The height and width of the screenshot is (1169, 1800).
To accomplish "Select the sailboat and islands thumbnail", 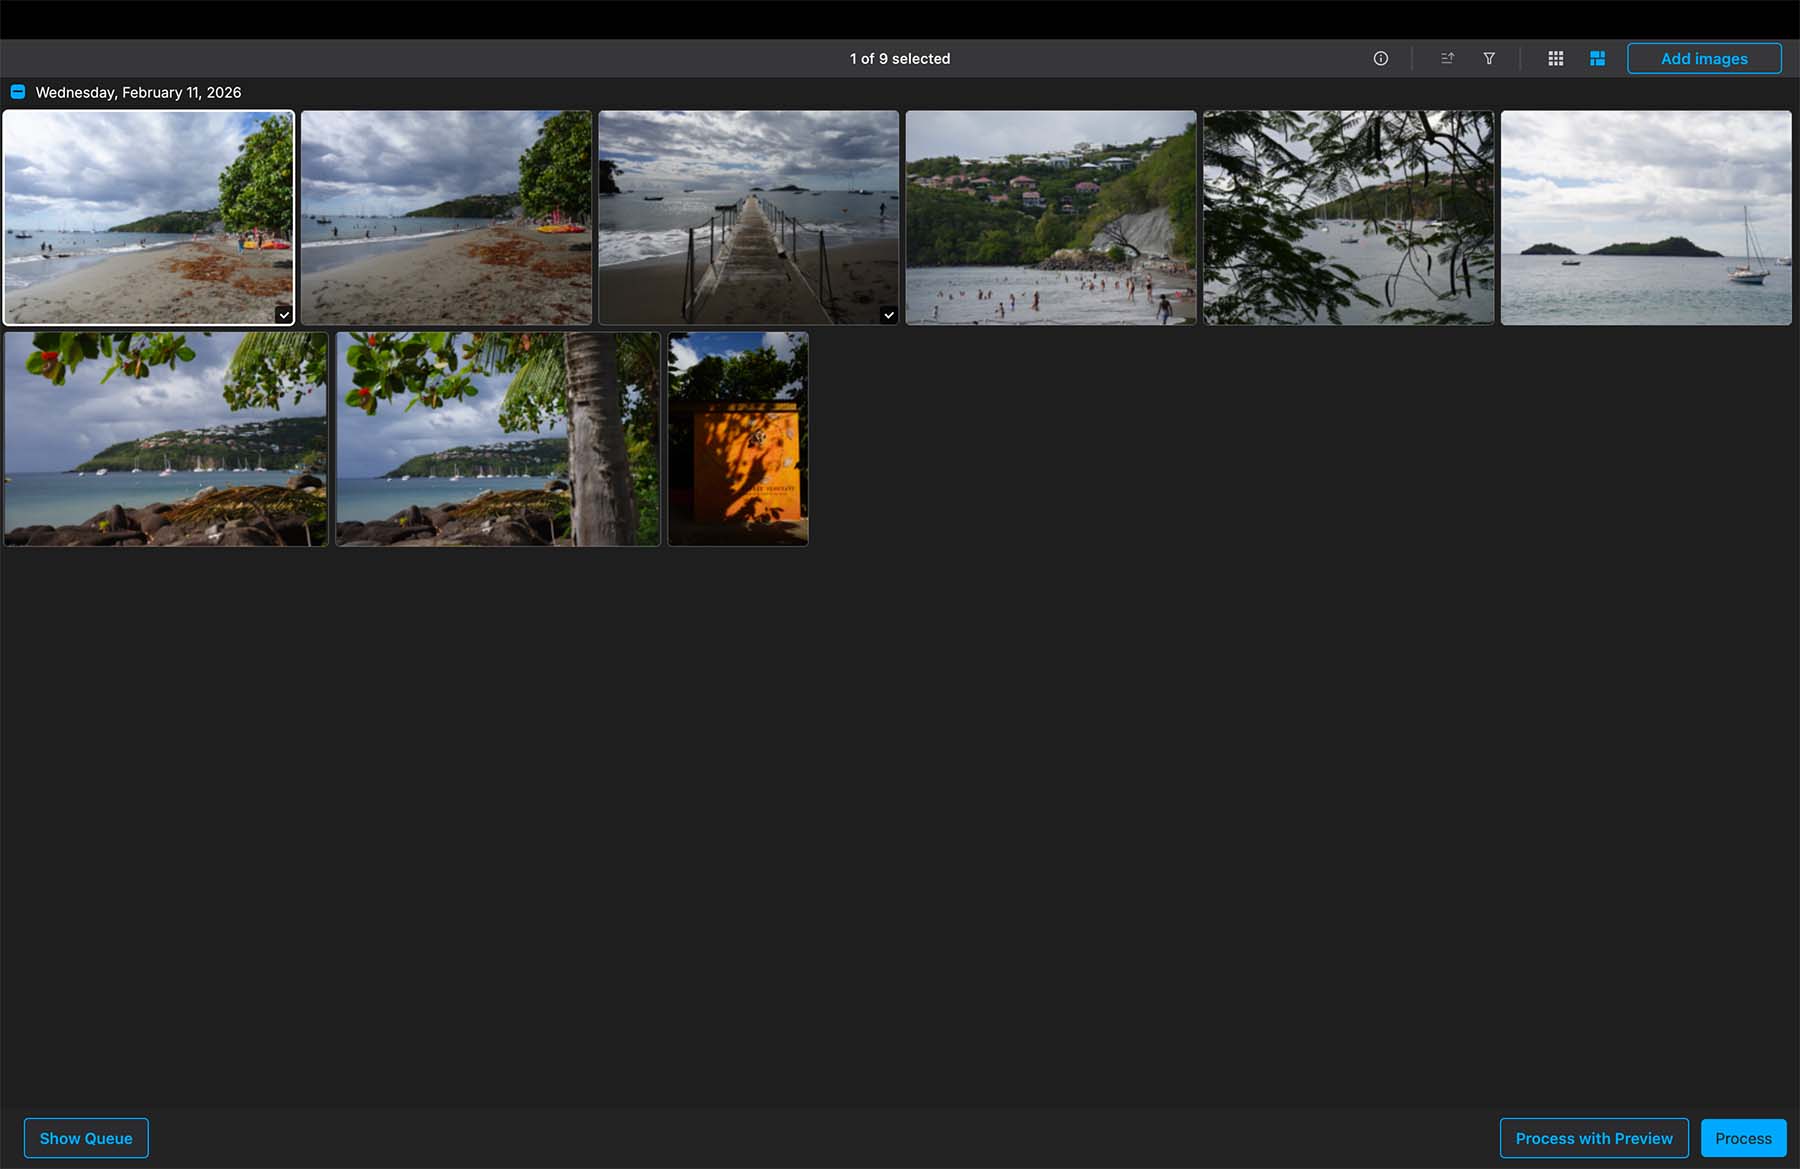I will 1645,217.
